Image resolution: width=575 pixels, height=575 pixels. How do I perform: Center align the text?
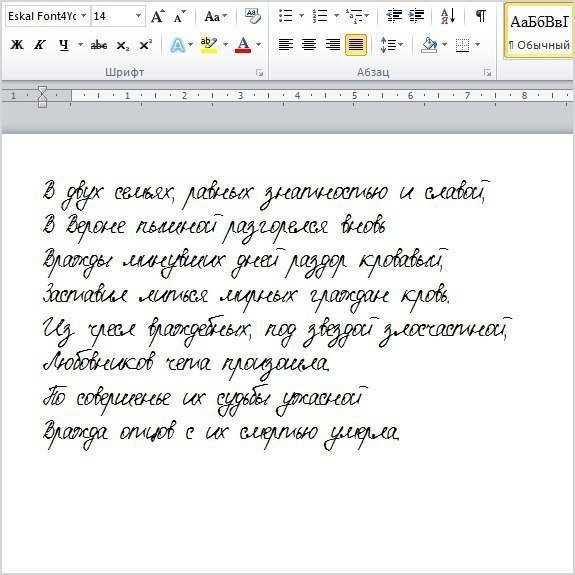click(x=309, y=45)
